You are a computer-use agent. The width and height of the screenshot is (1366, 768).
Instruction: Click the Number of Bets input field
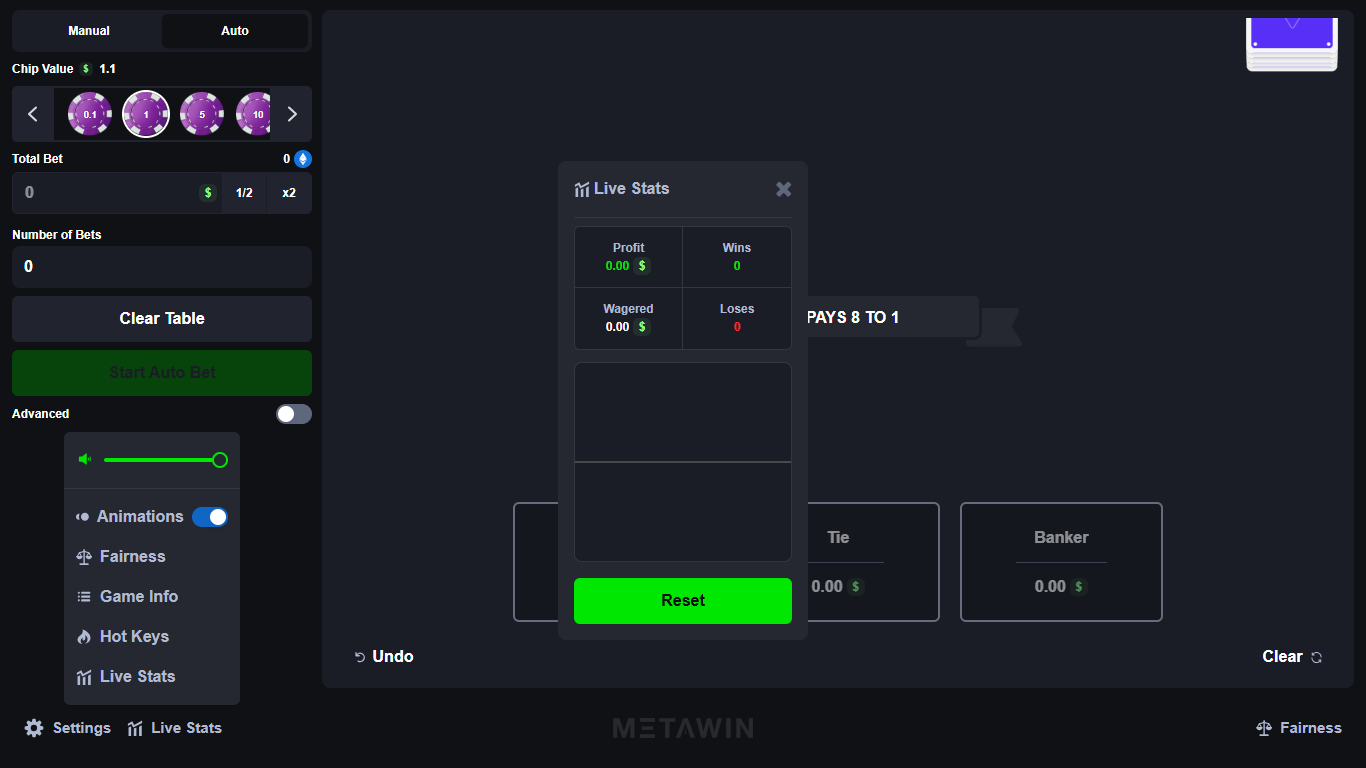coord(162,267)
